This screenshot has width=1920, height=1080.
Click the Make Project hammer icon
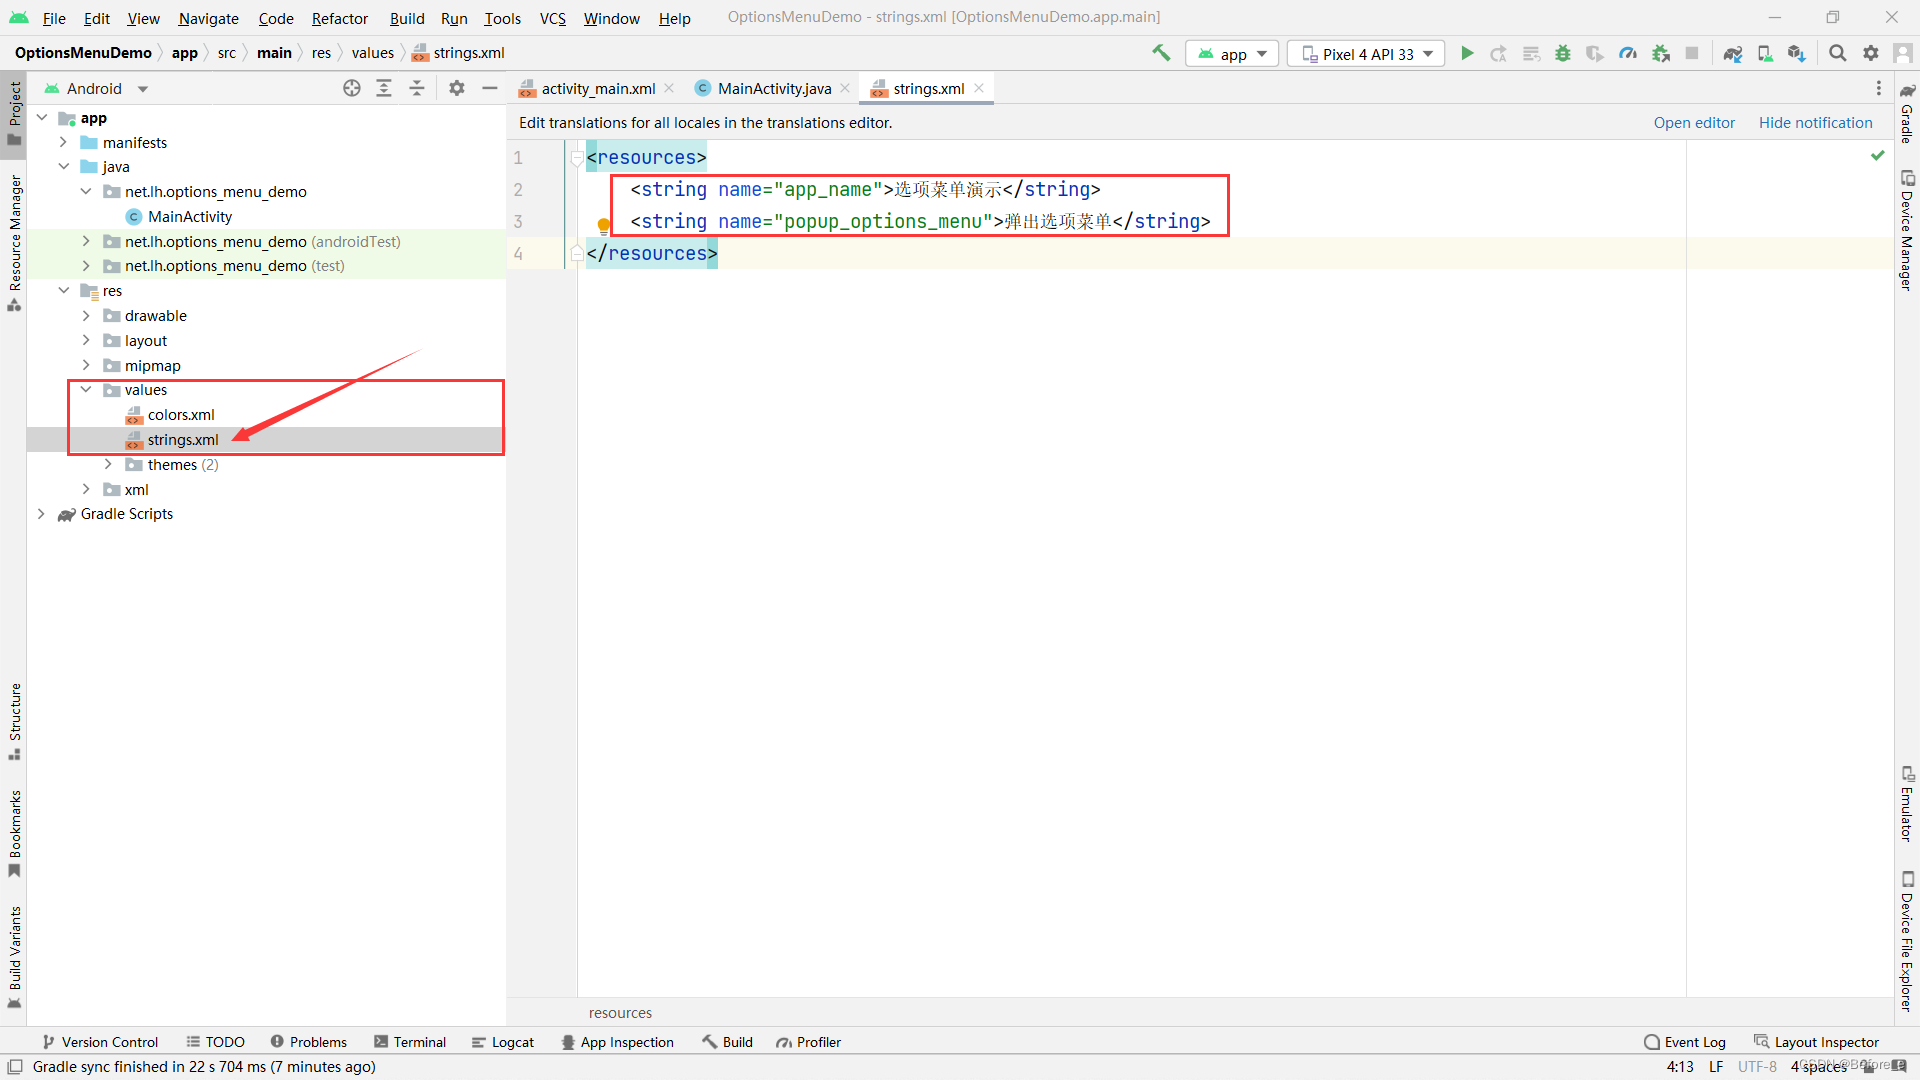click(1161, 53)
